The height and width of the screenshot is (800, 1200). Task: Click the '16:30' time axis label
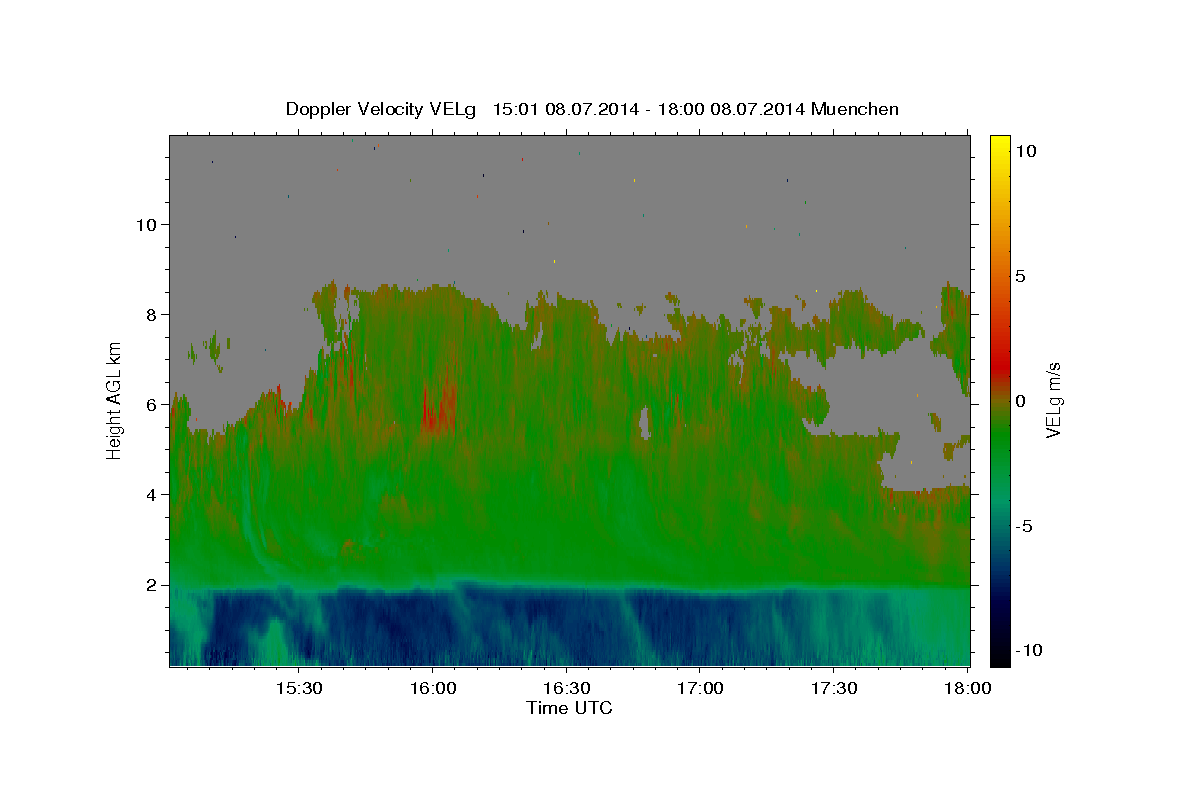click(x=566, y=688)
